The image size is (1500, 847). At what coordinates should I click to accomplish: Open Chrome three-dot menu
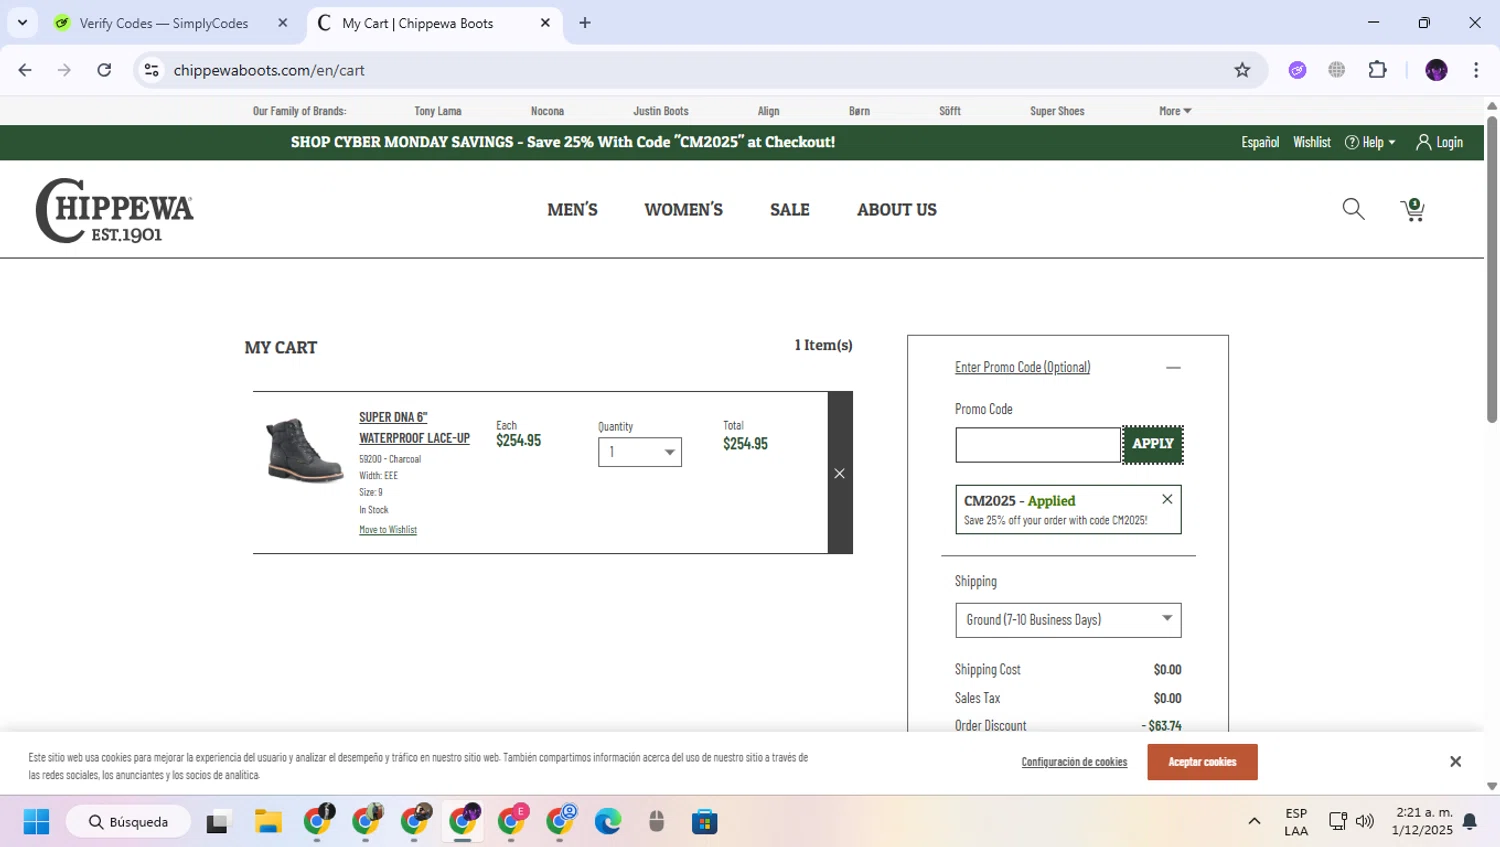1476,70
